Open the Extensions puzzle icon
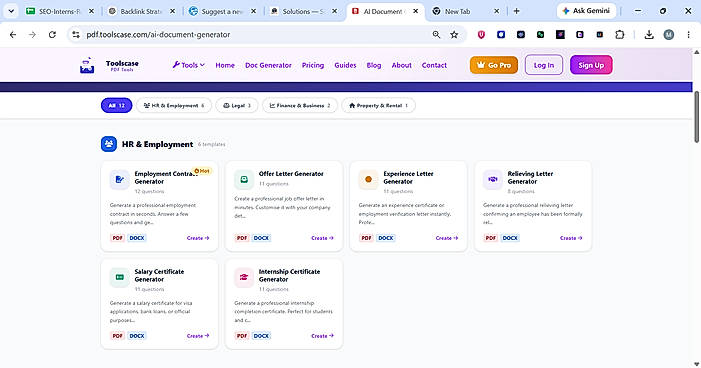Screen dimensions: 701x368 [620, 34]
